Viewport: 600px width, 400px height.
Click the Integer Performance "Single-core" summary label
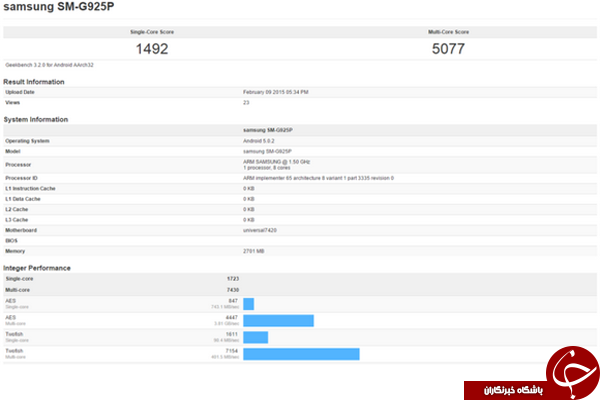coord(19,279)
